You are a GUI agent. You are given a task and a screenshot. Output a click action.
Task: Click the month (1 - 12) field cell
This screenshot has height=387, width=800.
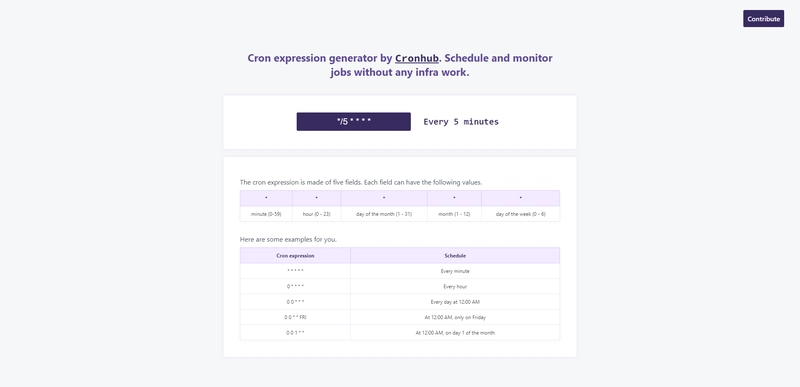(x=454, y=214)
